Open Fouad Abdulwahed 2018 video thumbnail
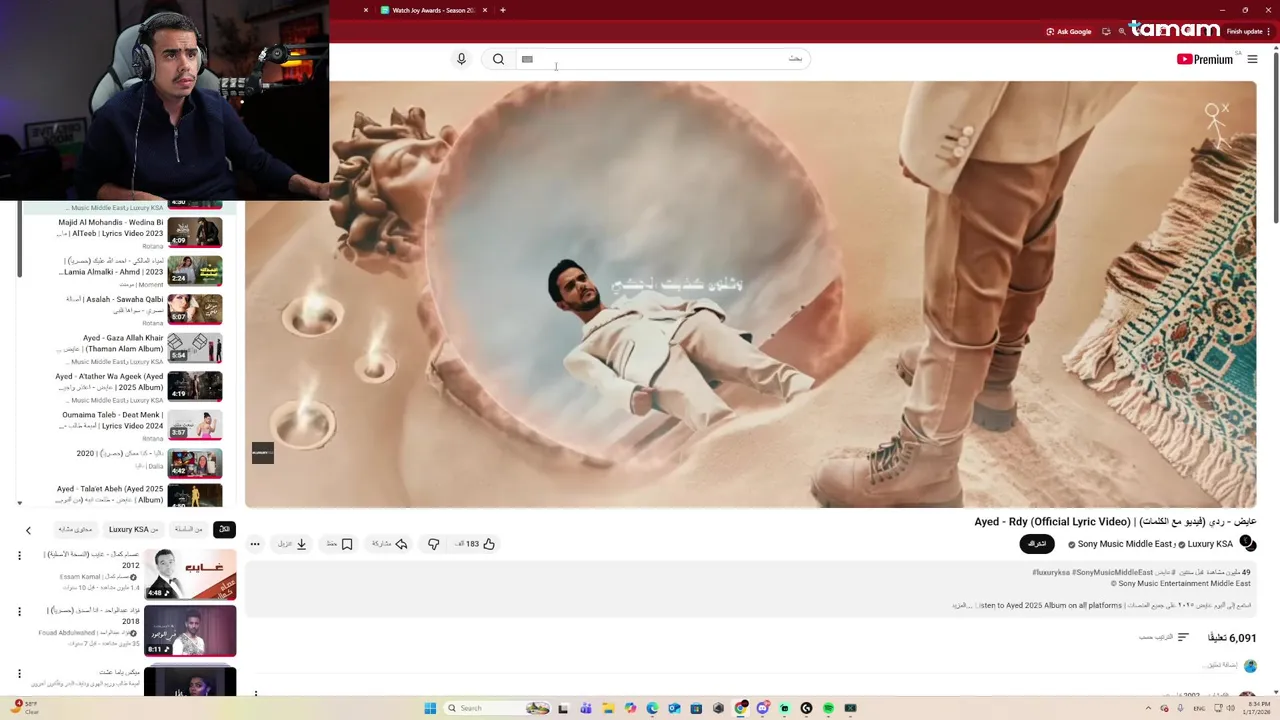Image resolution: width=1280 pixels, height=720 pixels. 190,630
